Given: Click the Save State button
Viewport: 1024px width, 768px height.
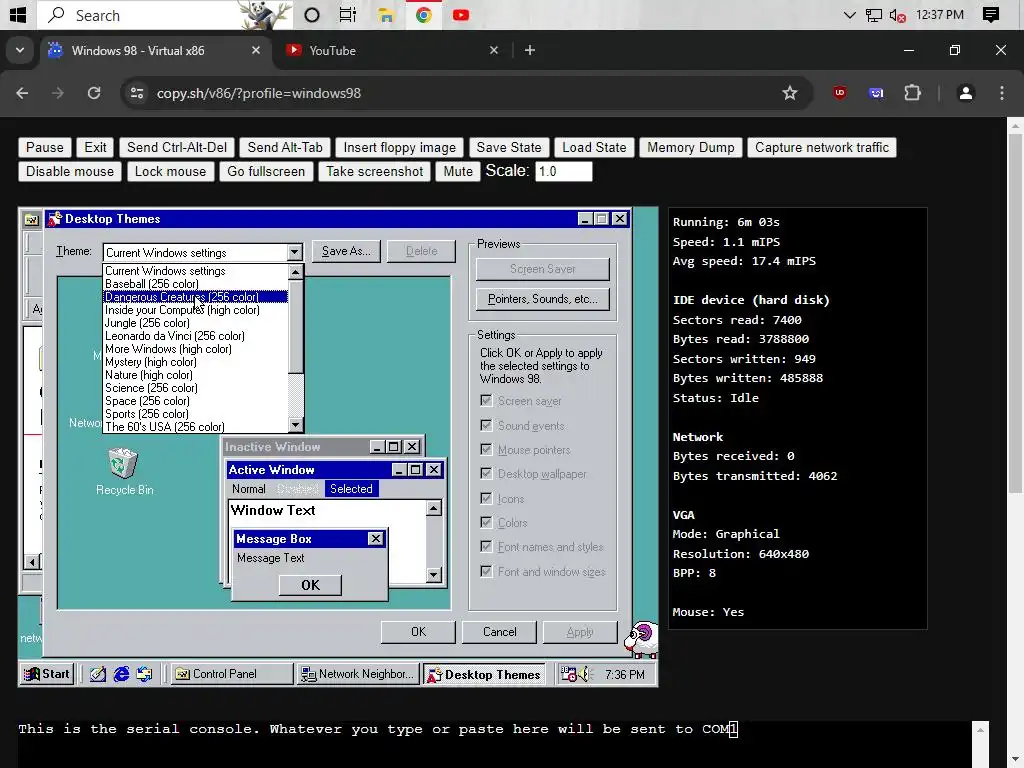Looking at the screenshot, I should pyautogui.click(x=509, y=148).
